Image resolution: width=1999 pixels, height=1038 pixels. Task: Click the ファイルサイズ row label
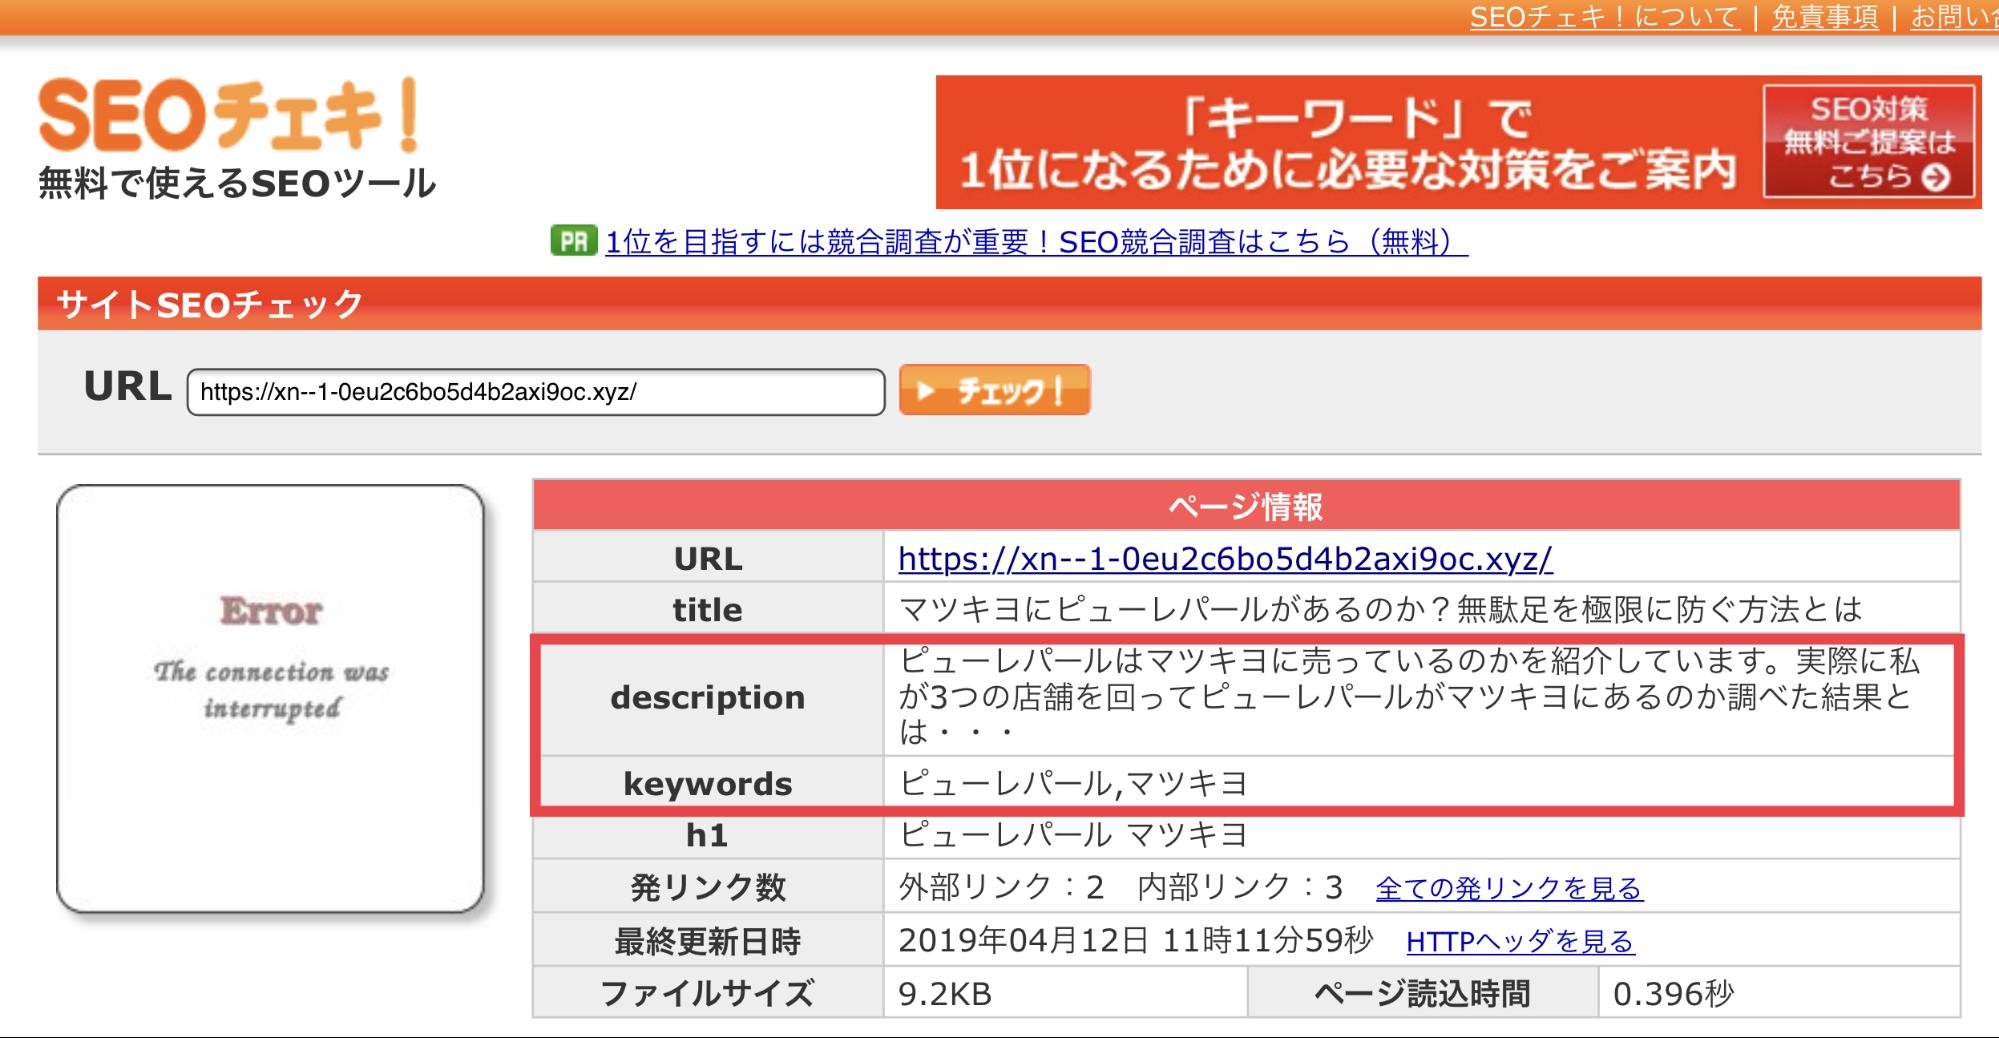click(708, 993)
